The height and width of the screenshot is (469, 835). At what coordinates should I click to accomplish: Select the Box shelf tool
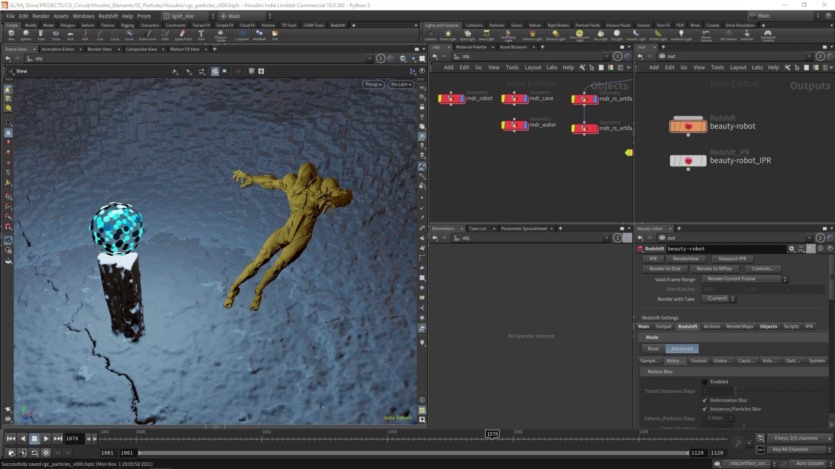[11, 35]
